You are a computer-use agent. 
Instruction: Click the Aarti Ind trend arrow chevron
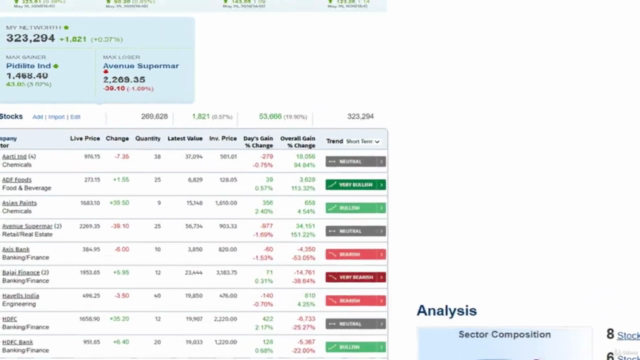[x=382, y=162]
